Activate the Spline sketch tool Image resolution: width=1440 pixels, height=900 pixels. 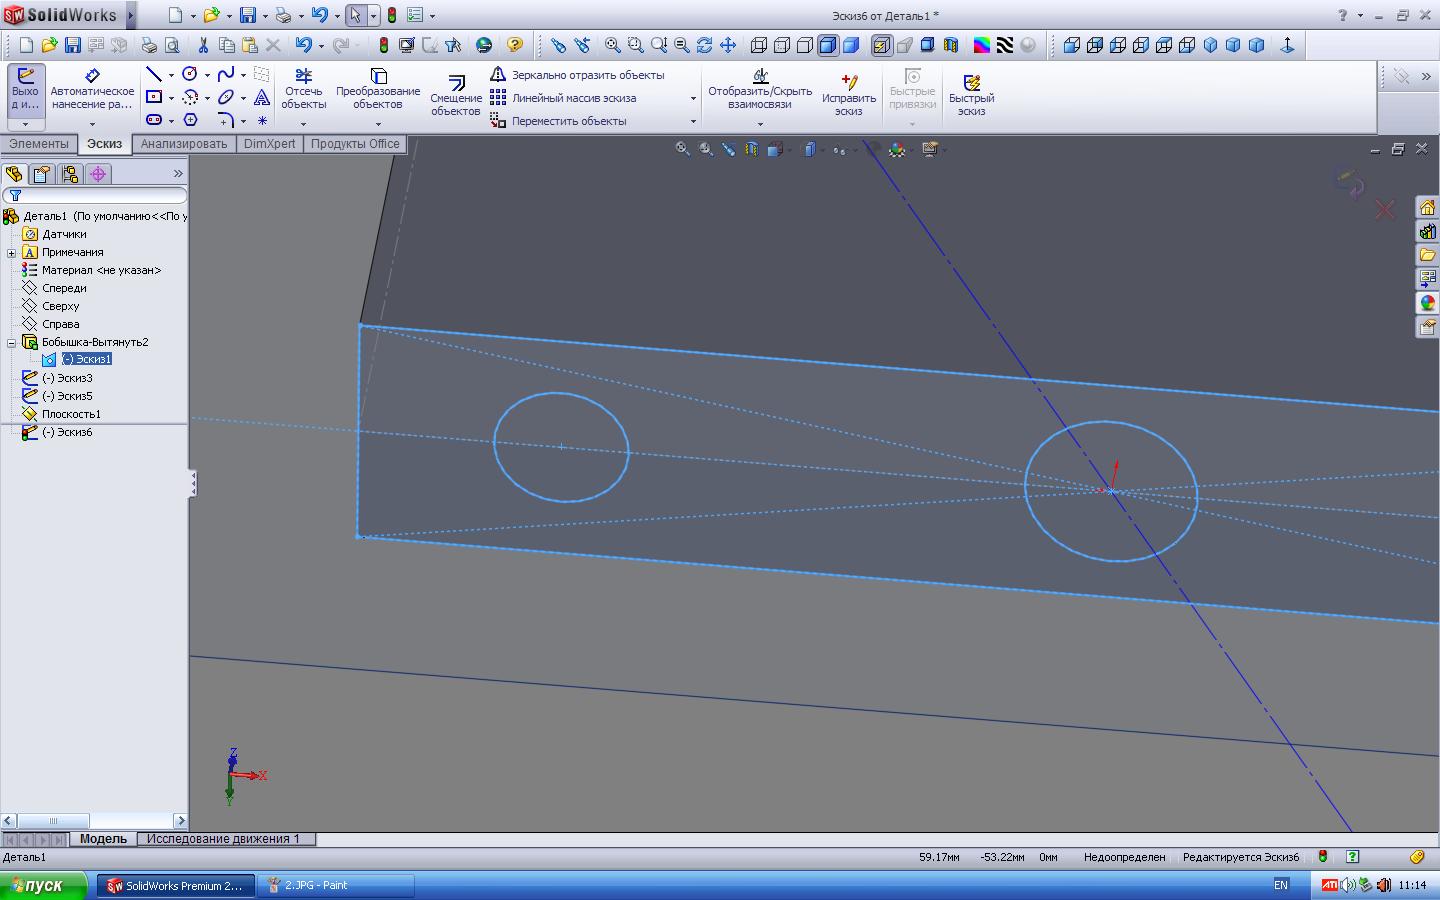coord(226,75)
